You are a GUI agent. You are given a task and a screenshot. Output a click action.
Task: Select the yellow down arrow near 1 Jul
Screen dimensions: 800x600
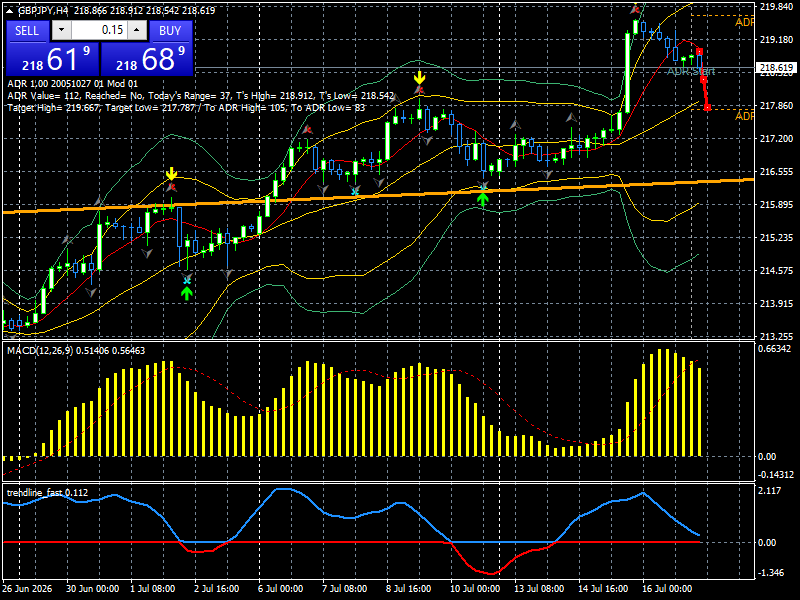171,174
